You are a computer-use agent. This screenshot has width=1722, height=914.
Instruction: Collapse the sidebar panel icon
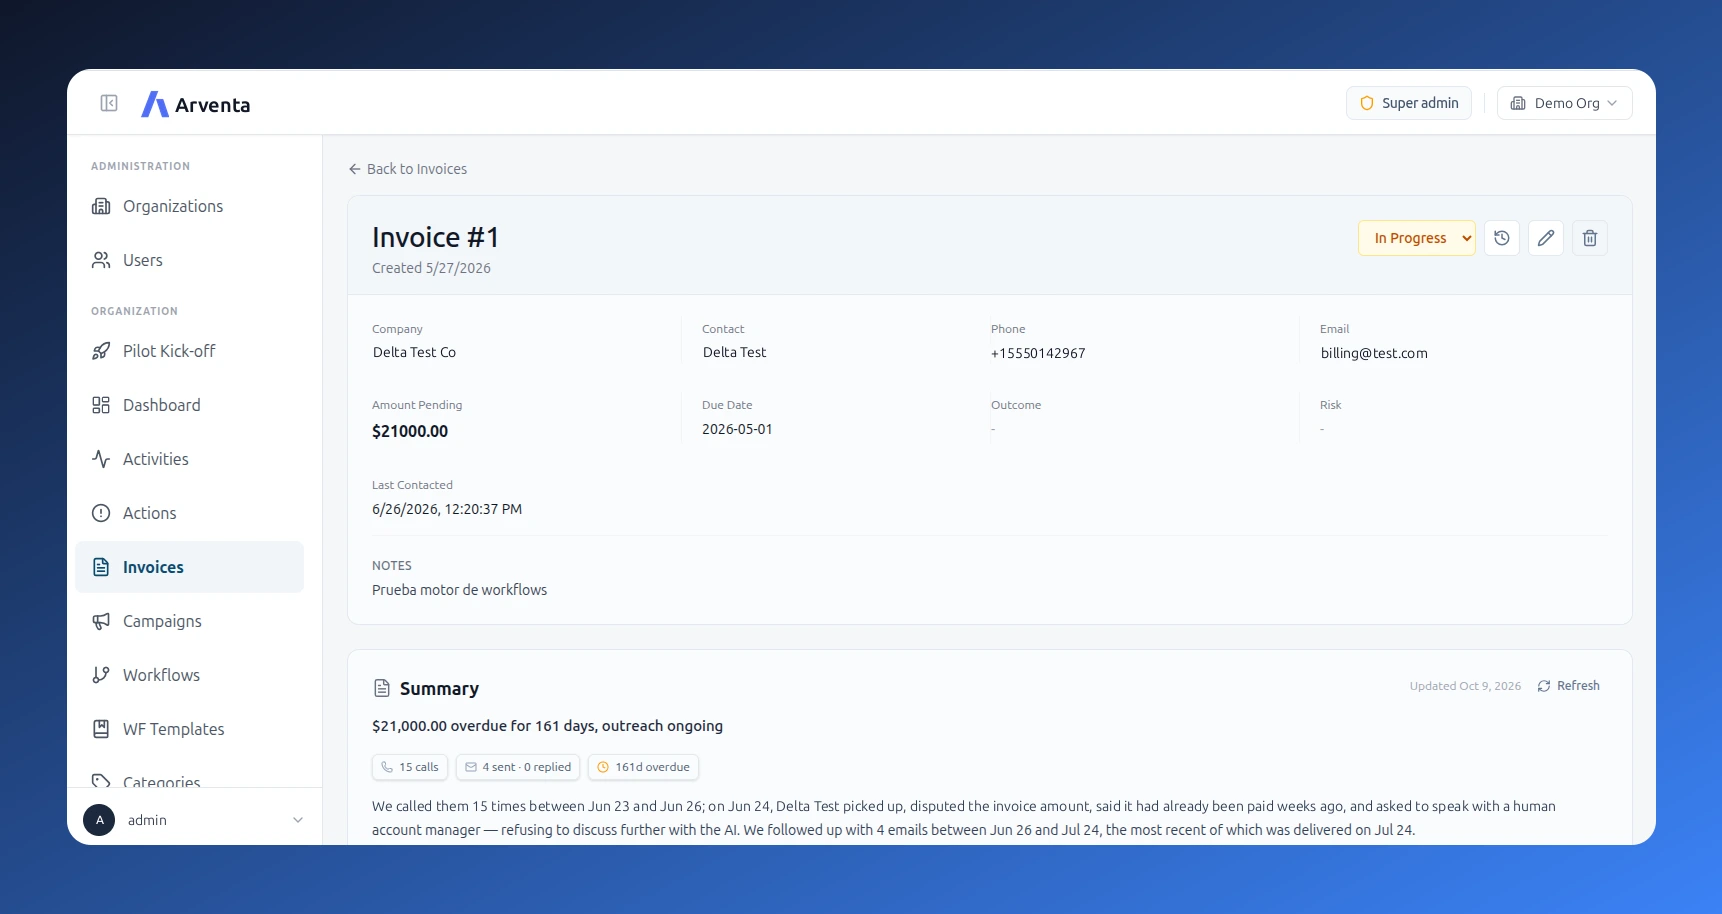pyautogui.click(x=109, y=103)
